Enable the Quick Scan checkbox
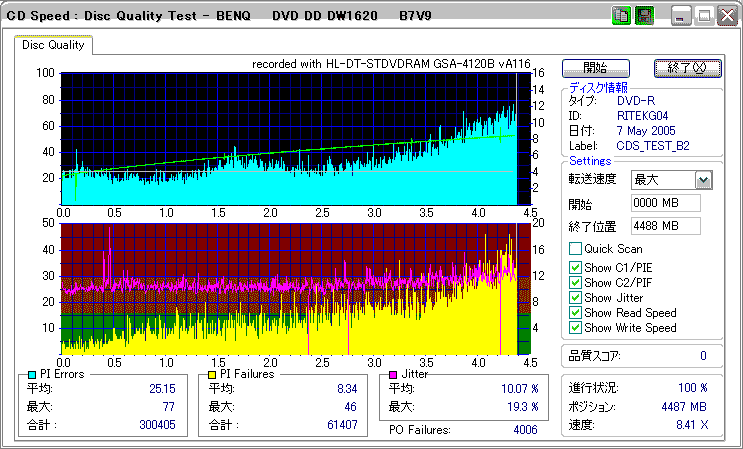The image size is (743, 449). (575, 249)
